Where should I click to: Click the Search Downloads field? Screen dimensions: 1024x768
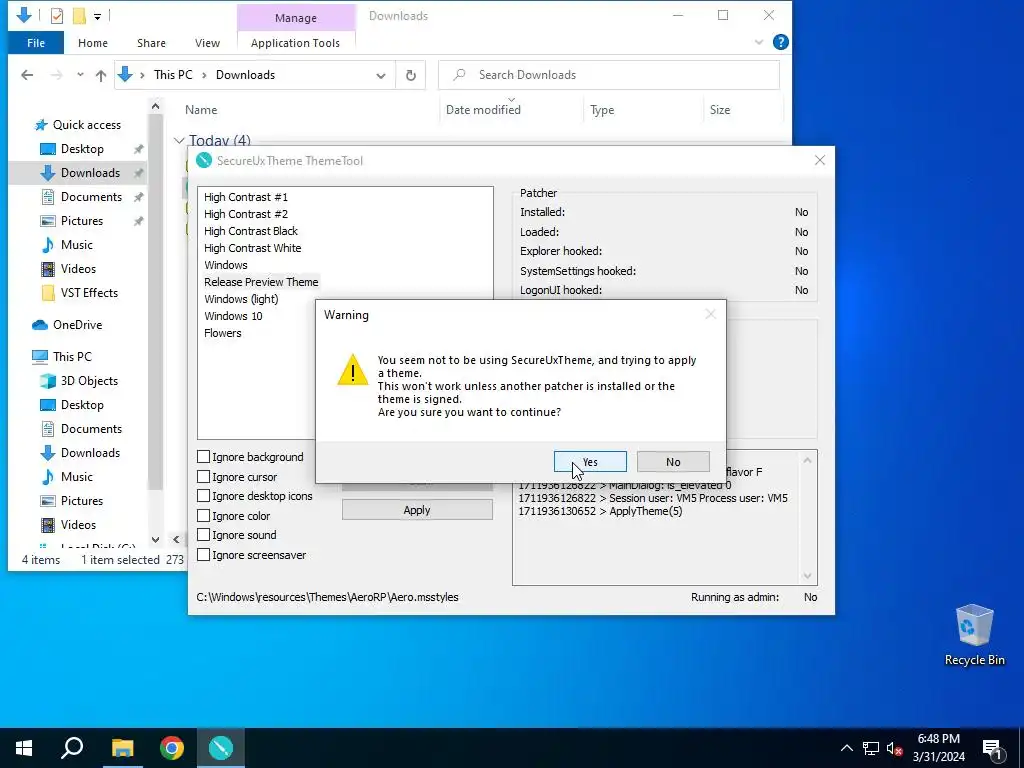tap(609, 75)
